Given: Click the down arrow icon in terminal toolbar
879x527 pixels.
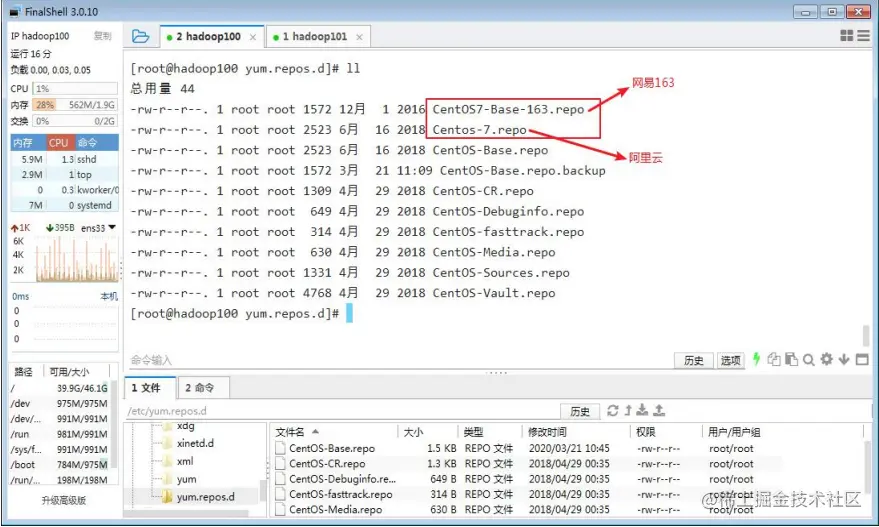Looking at the screenshot, I should (x=844, y=359).
